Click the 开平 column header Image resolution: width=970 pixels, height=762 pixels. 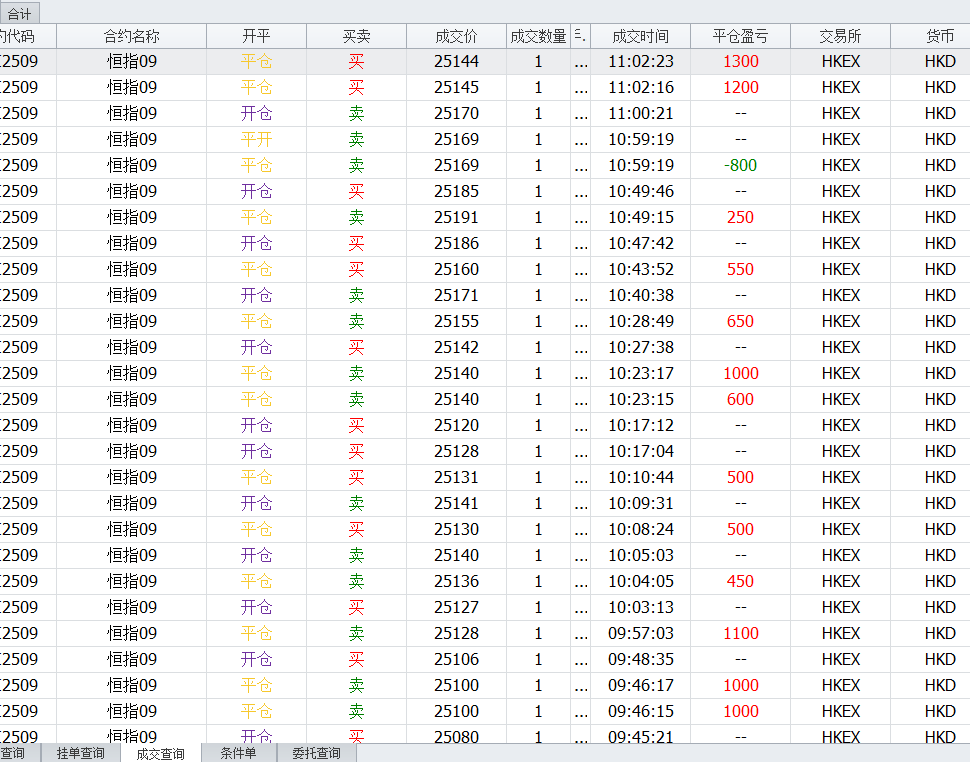click(256, 36)
